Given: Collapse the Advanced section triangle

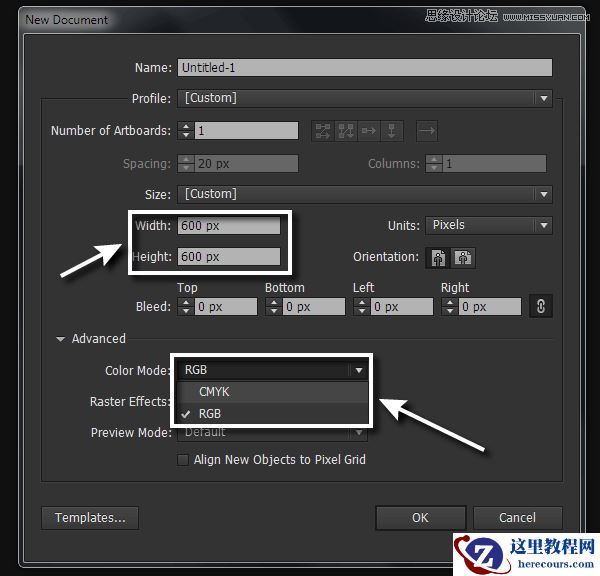Looking at the screenshot, I should coord(60,339).
